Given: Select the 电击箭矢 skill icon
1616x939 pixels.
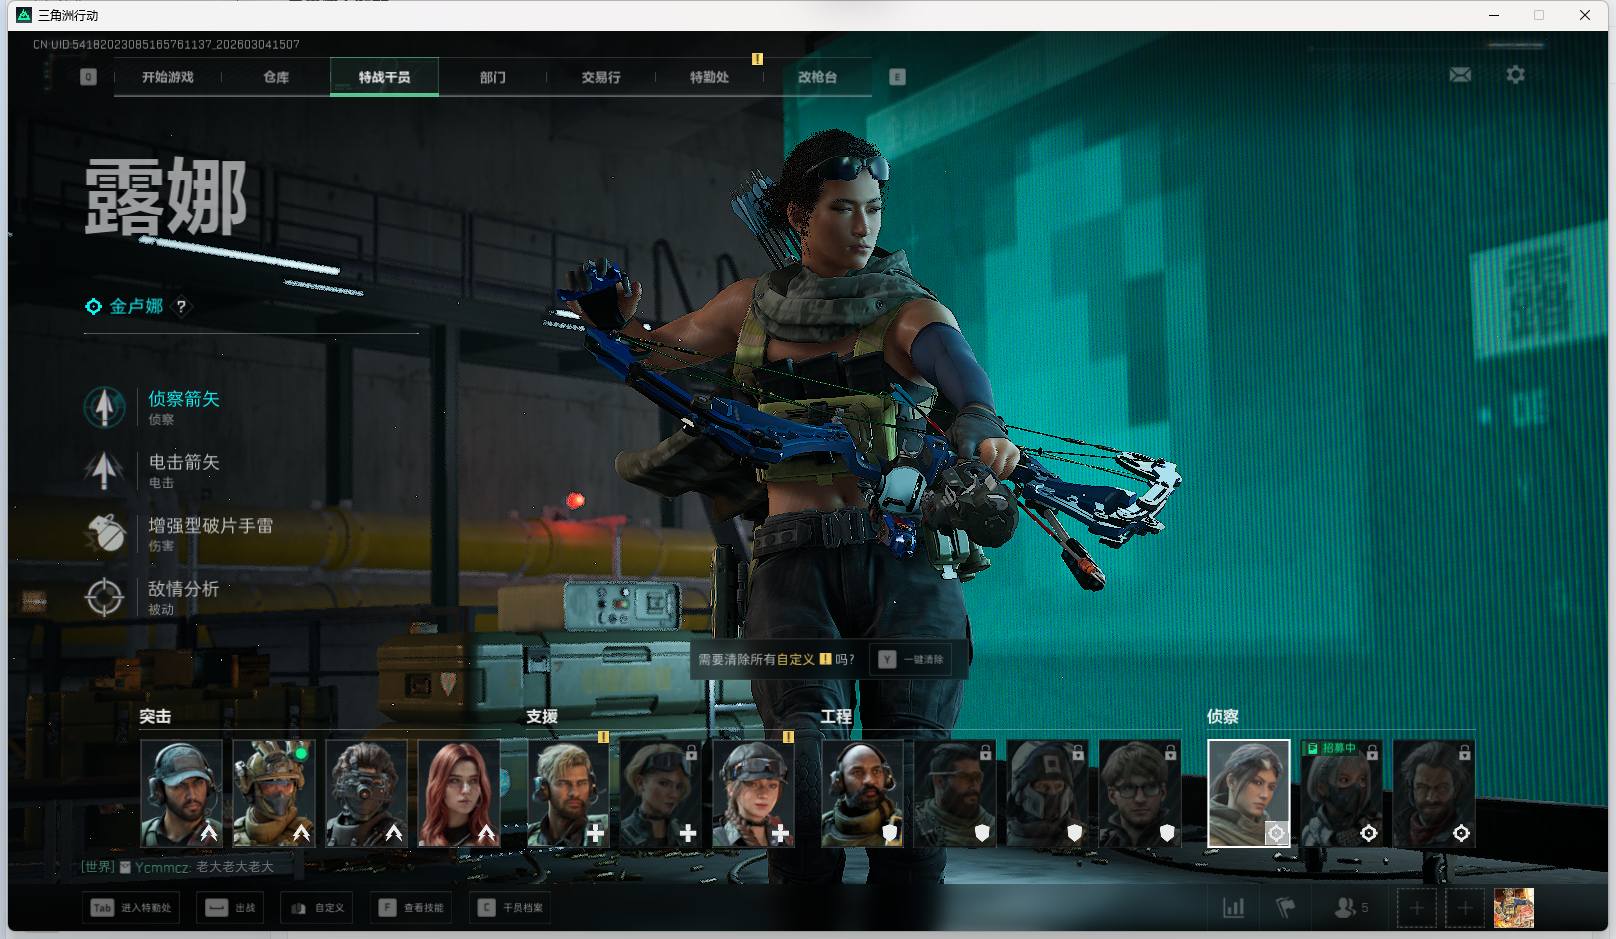Looking at the screenshot, I should click(104, 470).
